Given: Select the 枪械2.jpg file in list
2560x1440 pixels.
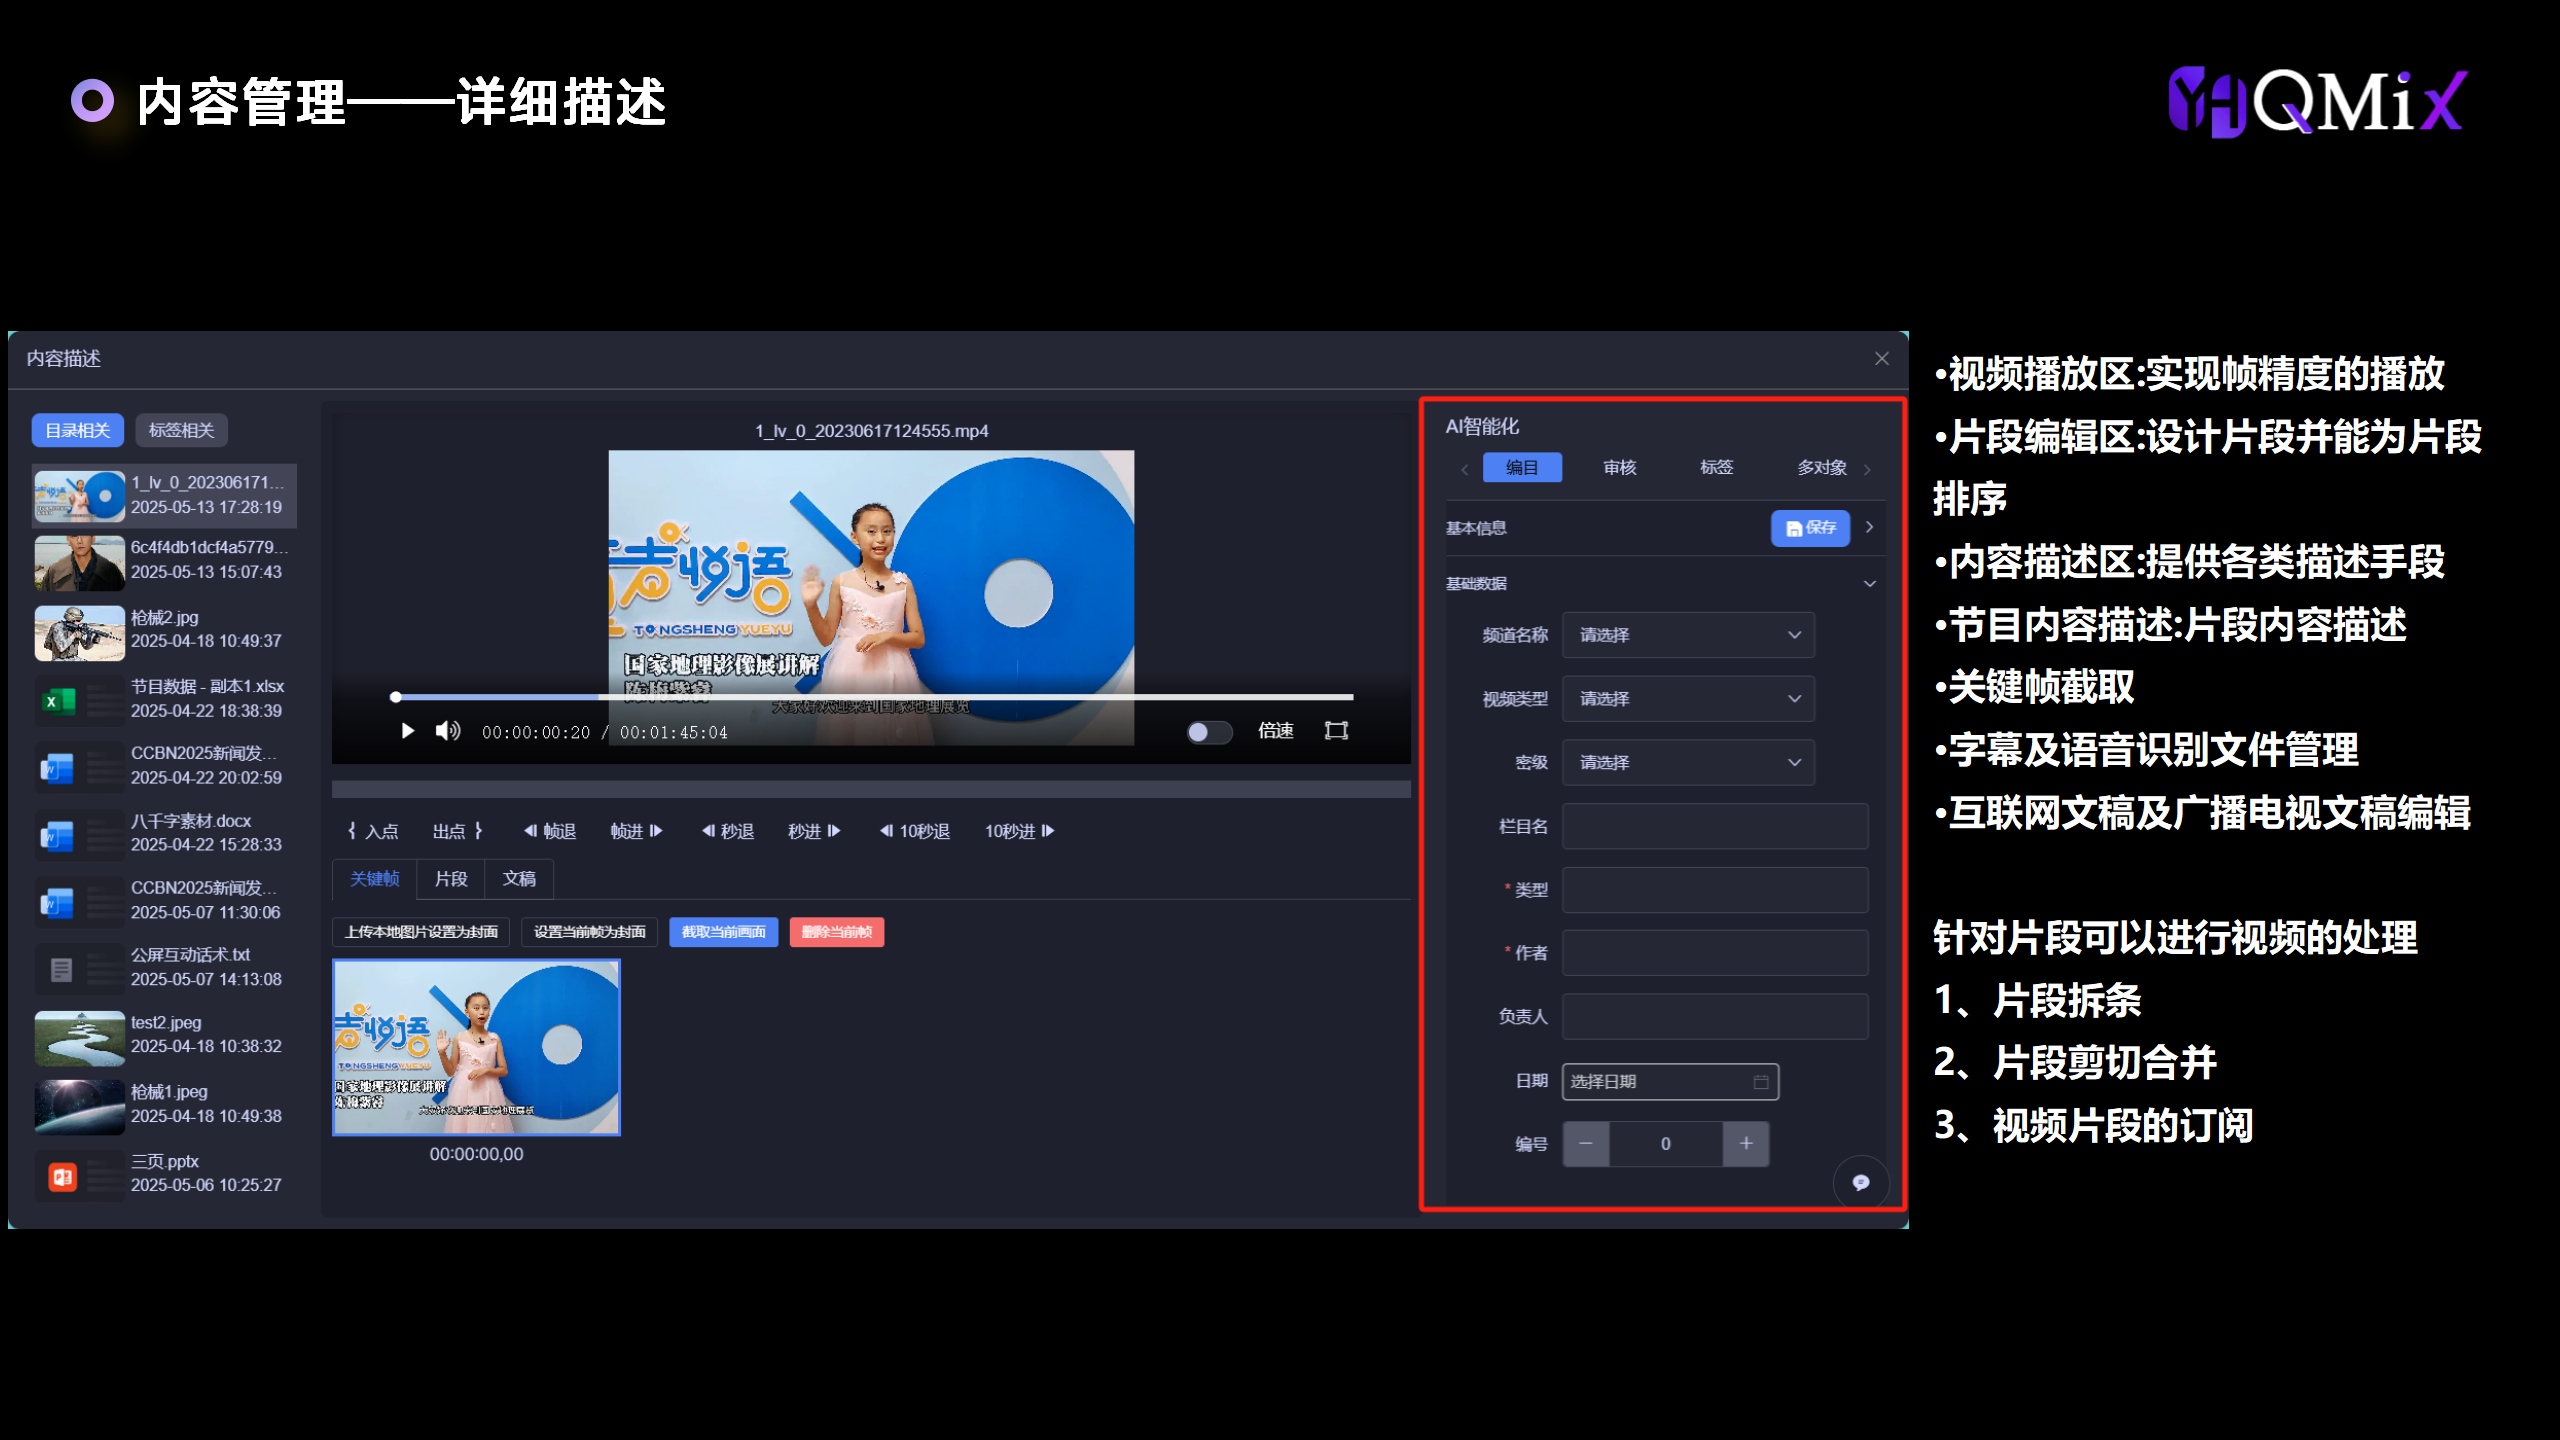Looking at the screenshot, I should coord(165,630).
